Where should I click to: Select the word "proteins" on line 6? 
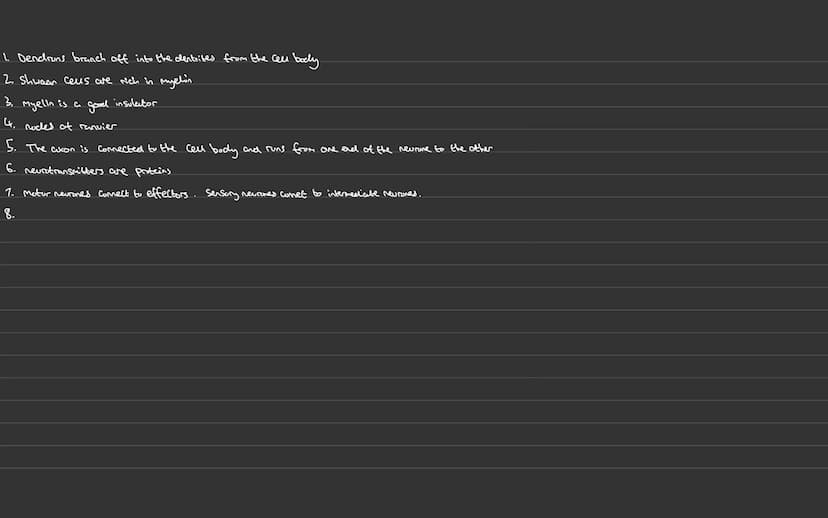153,171
